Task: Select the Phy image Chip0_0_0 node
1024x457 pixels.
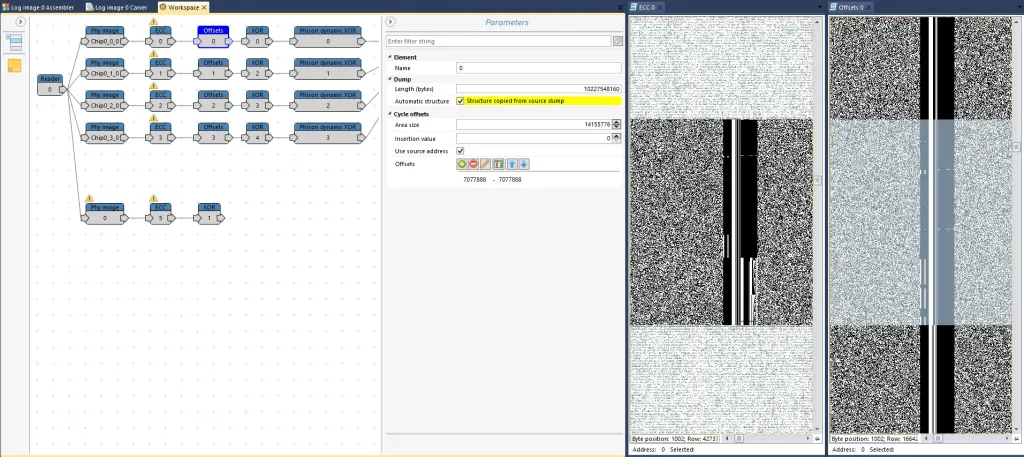Action: click(x=104, y=37)
